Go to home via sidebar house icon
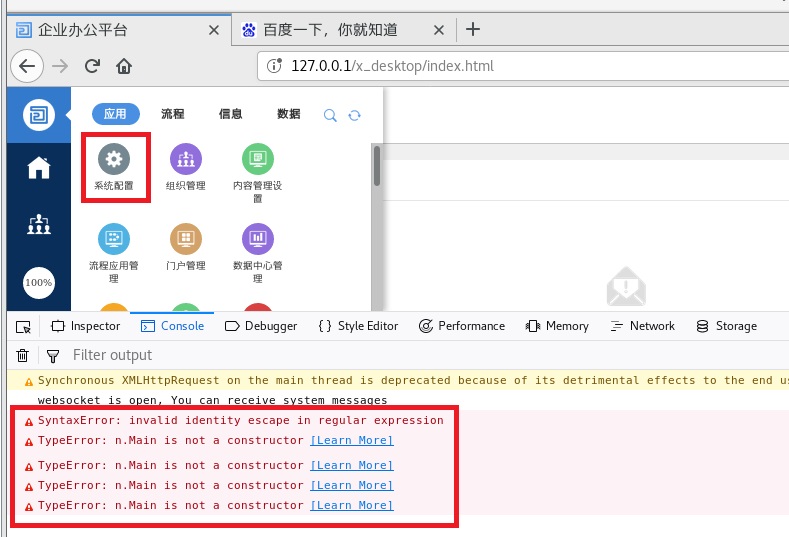Image resolution: width=789 pixels, height=537 pixels. pyautogui.click(x=39, y=168)
